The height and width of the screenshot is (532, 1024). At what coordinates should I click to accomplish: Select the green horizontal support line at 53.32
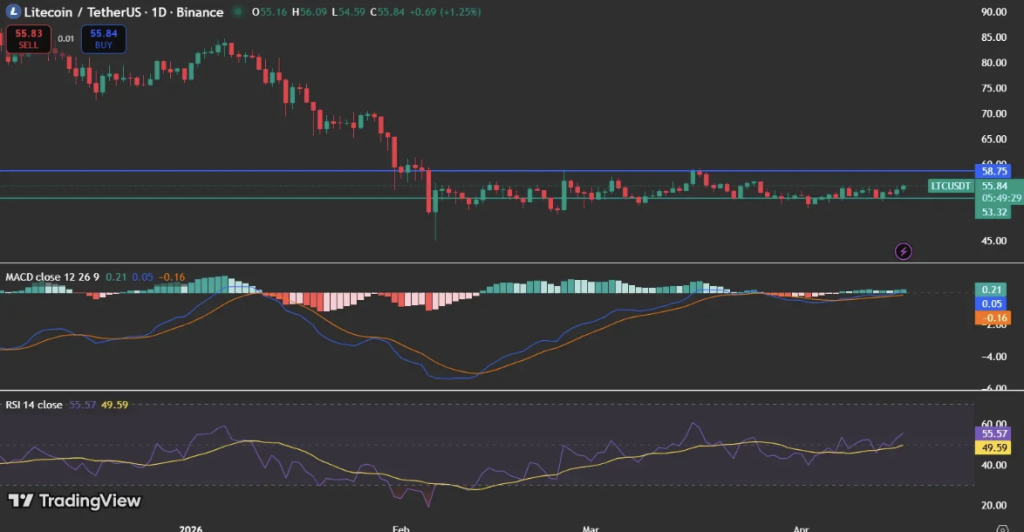487,198
